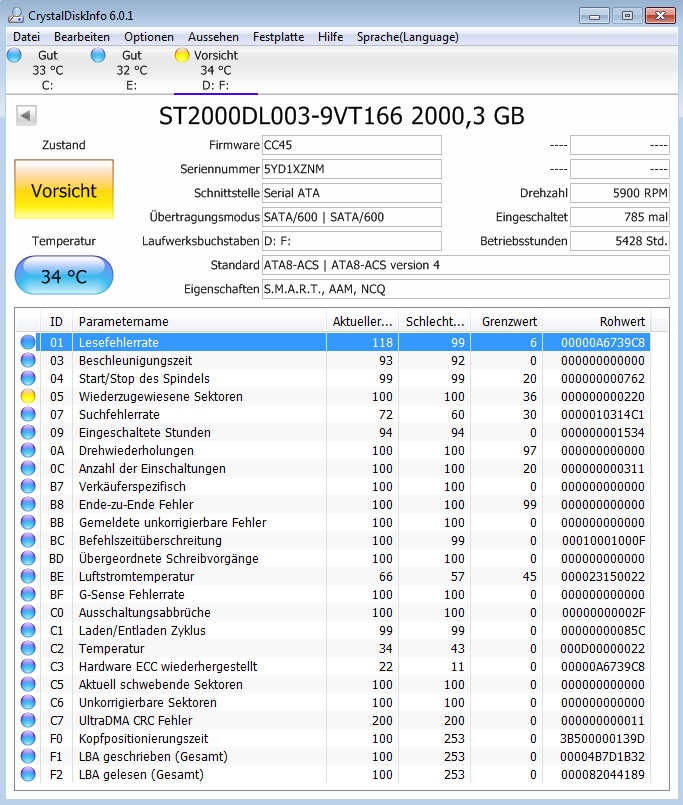
Task: Click status orb of Anzahl der Einschaltungen
Action: pyautogui.click(x=28, y=468)
